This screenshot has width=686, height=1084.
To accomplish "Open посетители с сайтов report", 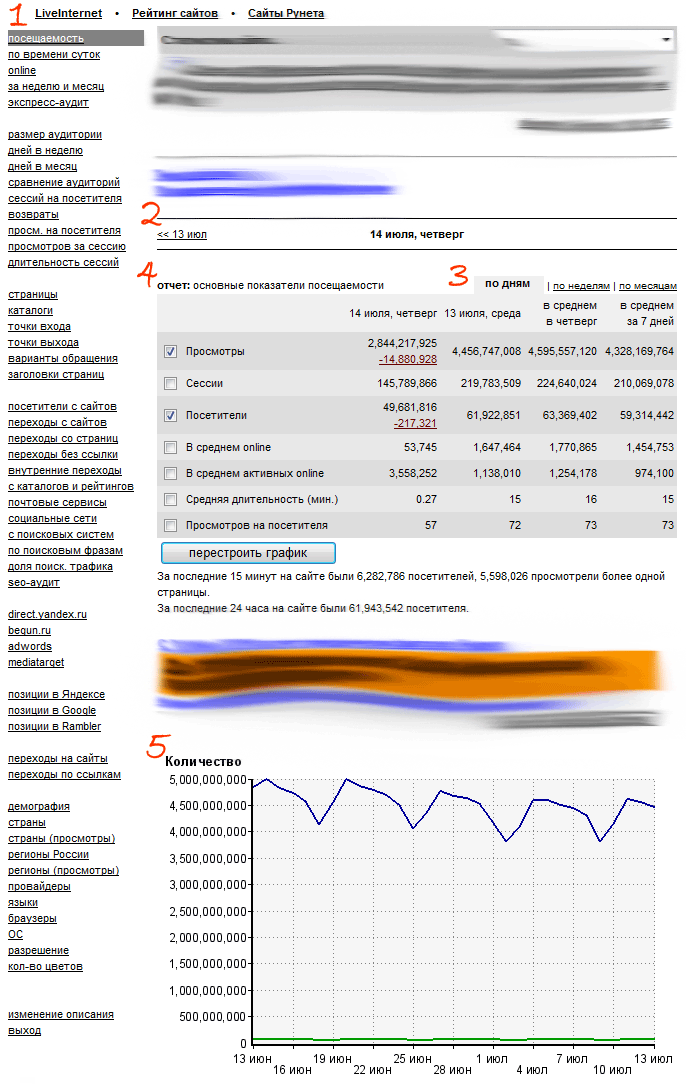I will [62, 406].
